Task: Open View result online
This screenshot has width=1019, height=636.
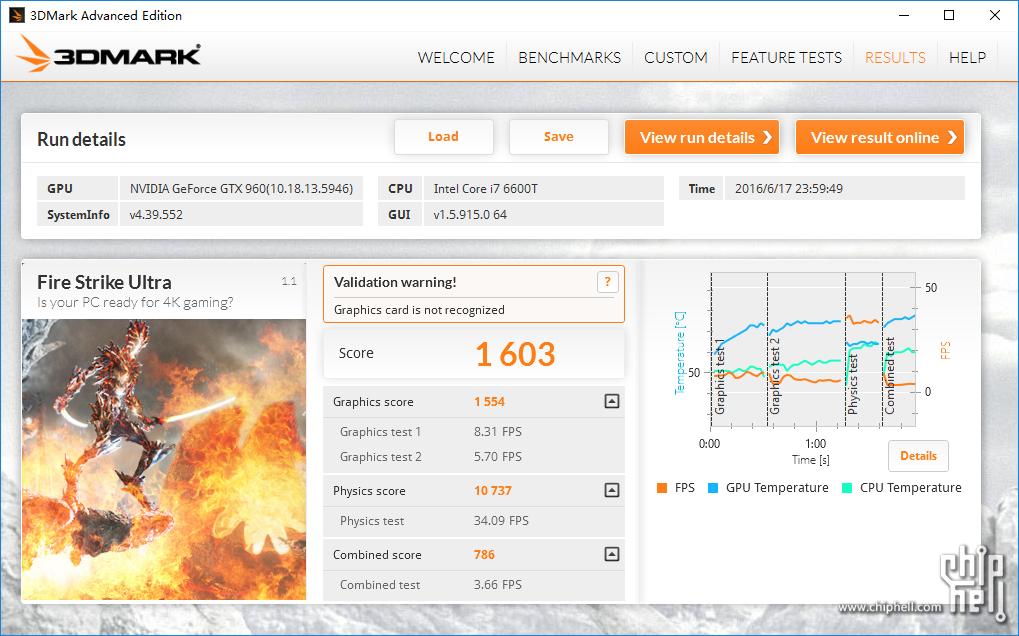Action: (x=880, y=137)
